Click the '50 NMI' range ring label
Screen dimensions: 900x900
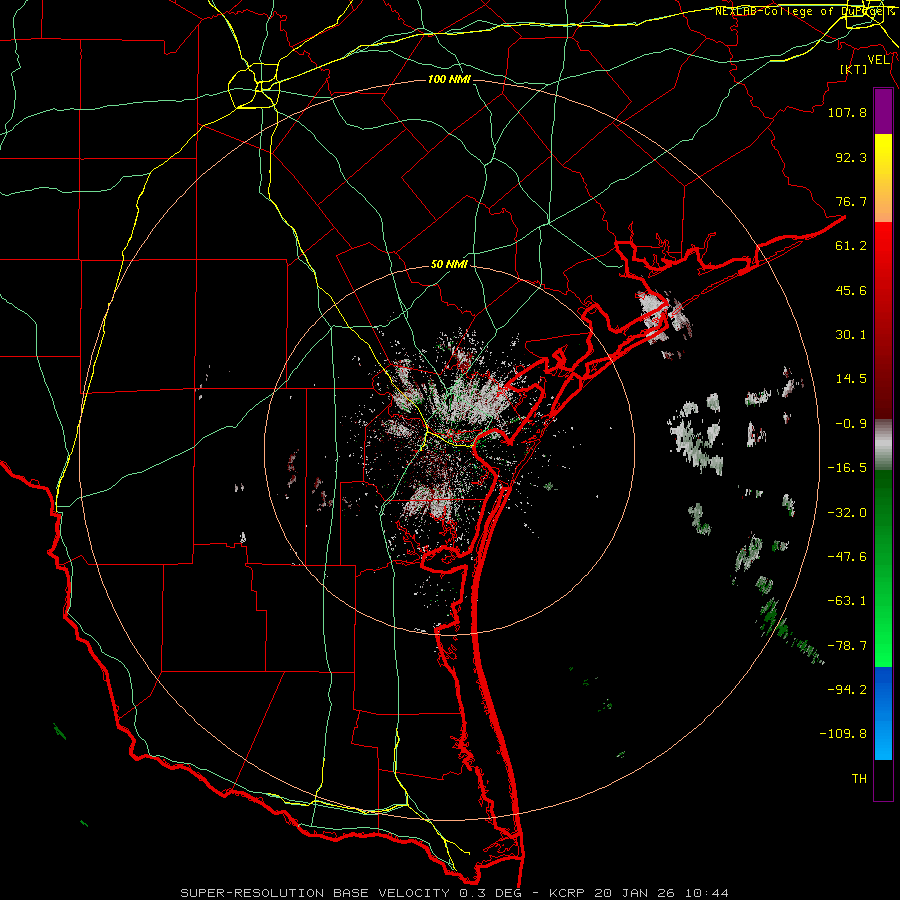tap(449, 265)
